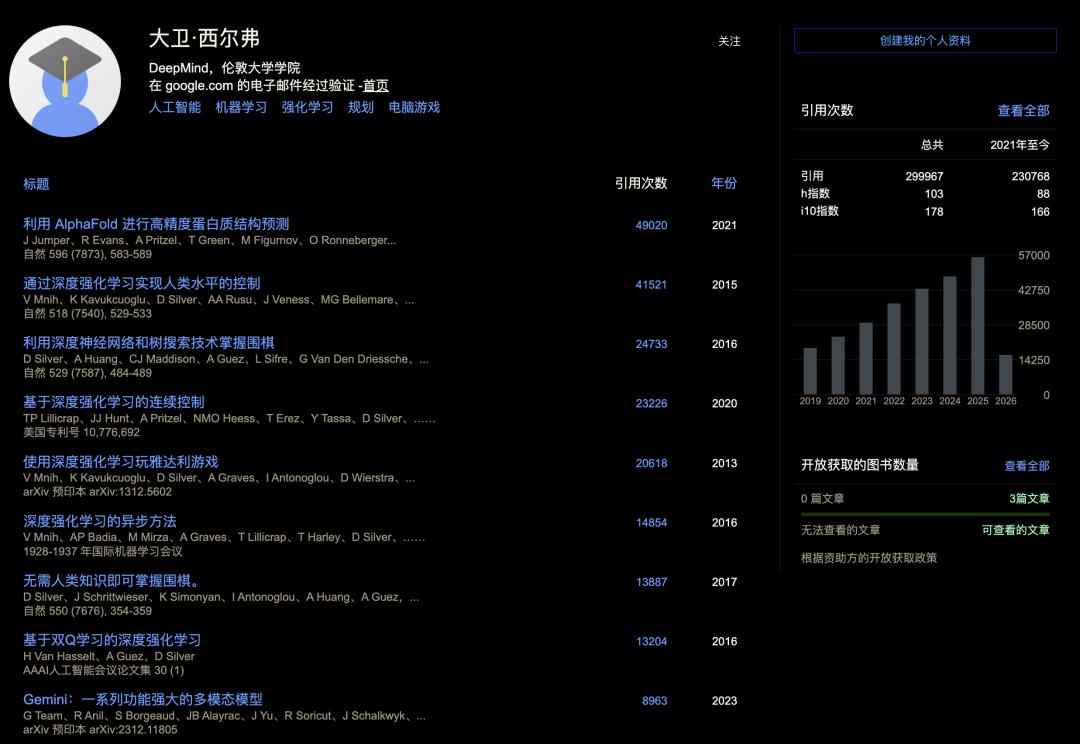Click the green open access progress bar
1080x744 pixels.
coord(925,514)
